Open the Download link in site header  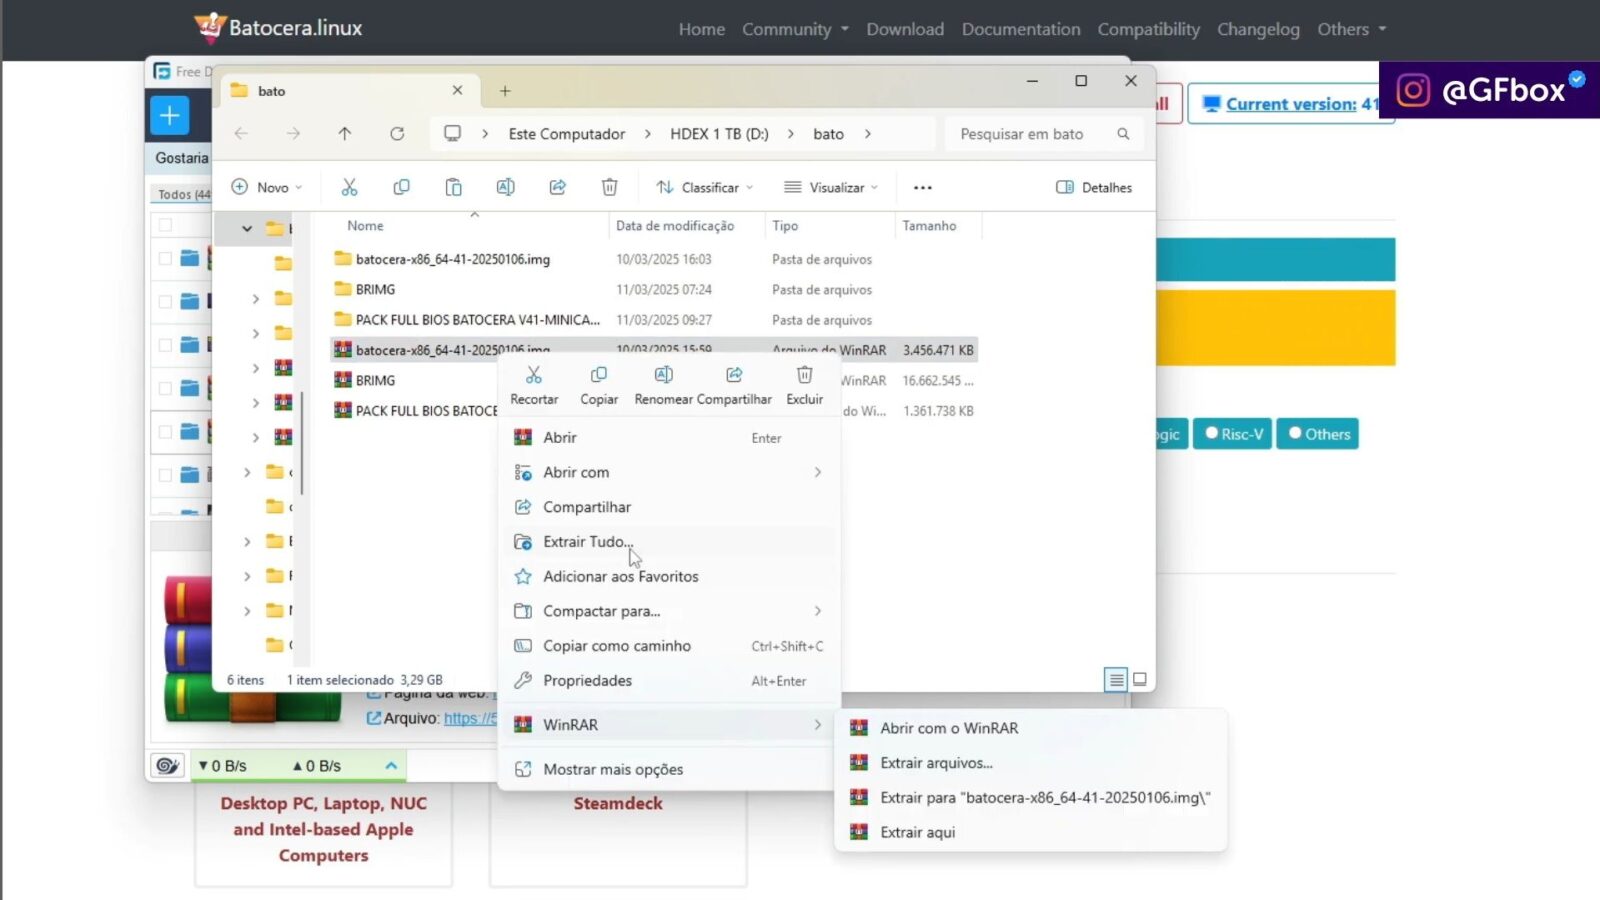[x=904, y=29]
